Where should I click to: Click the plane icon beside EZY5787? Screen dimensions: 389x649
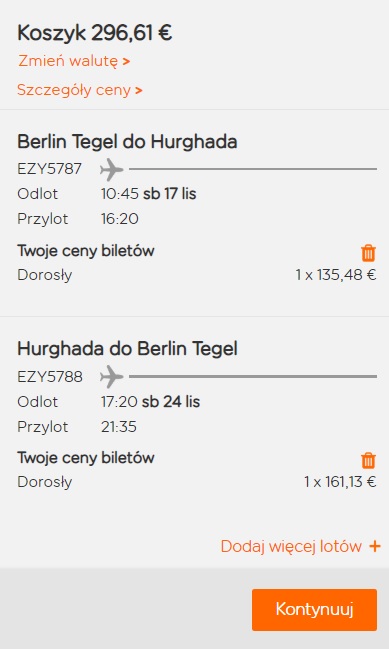112,169
